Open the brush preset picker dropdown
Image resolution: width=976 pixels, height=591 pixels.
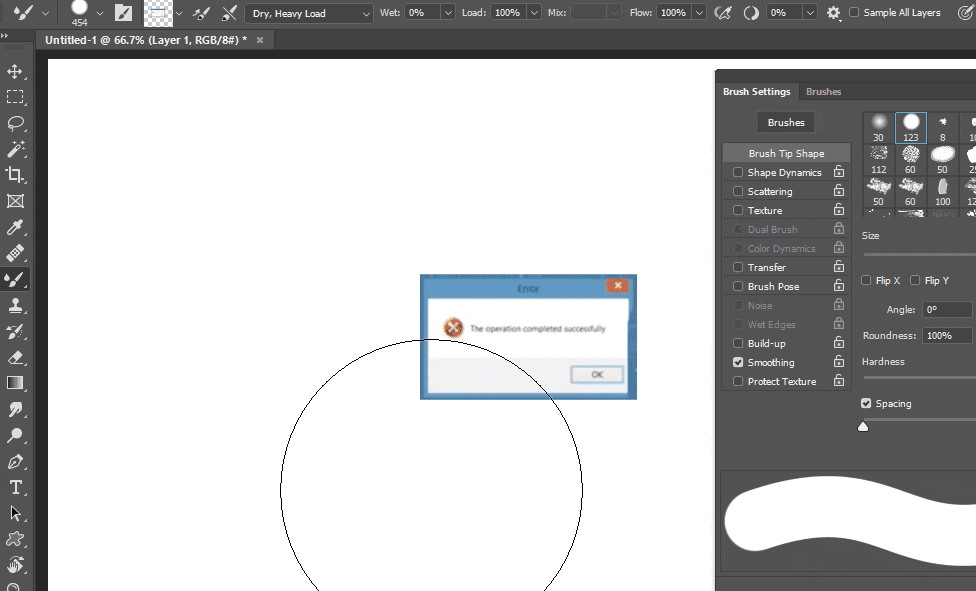point(97,13)
